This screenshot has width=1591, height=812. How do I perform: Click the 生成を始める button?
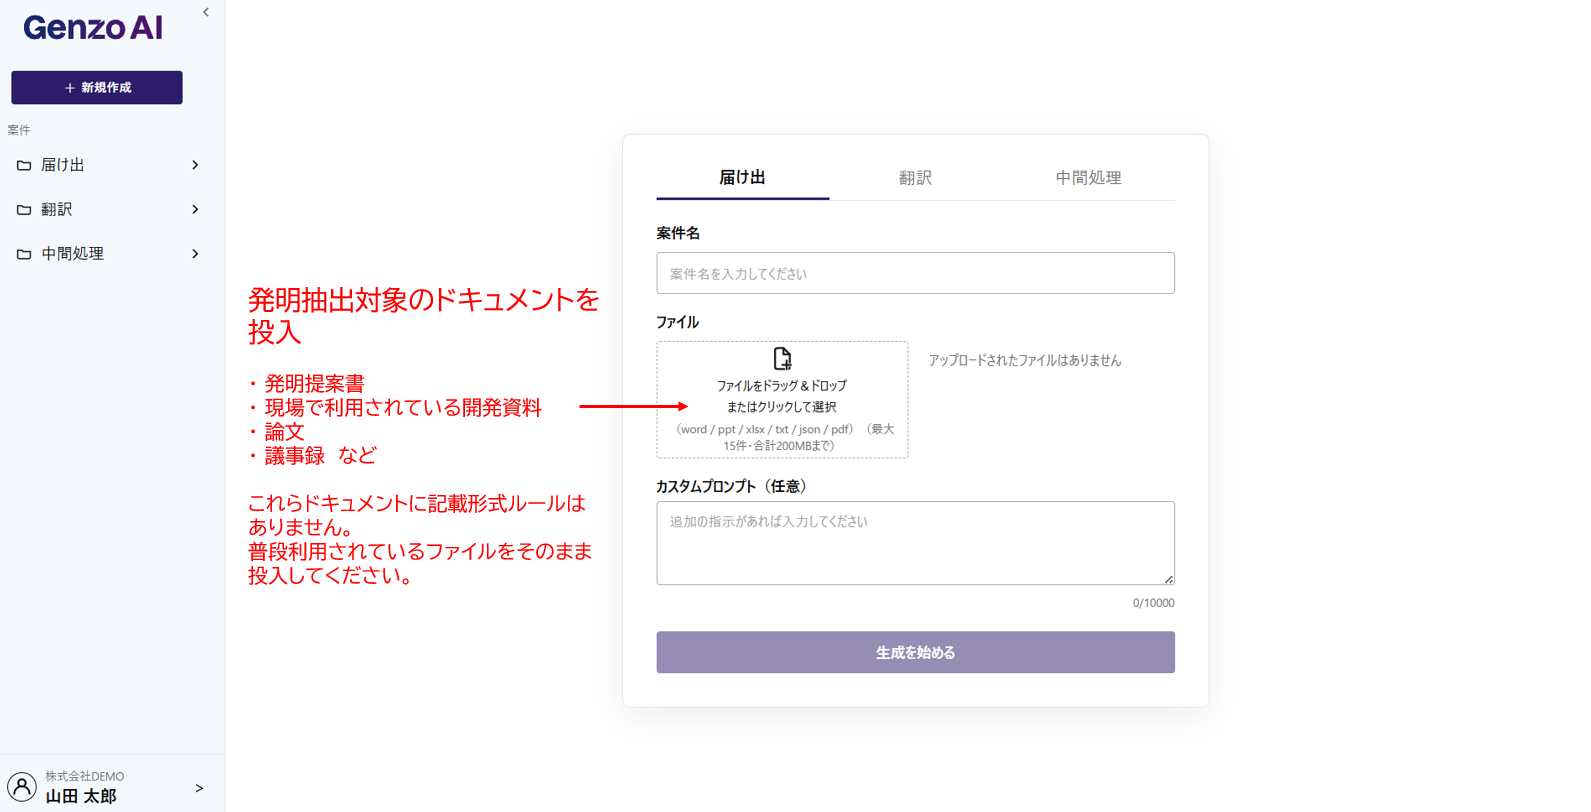click(x=916, y=652)
